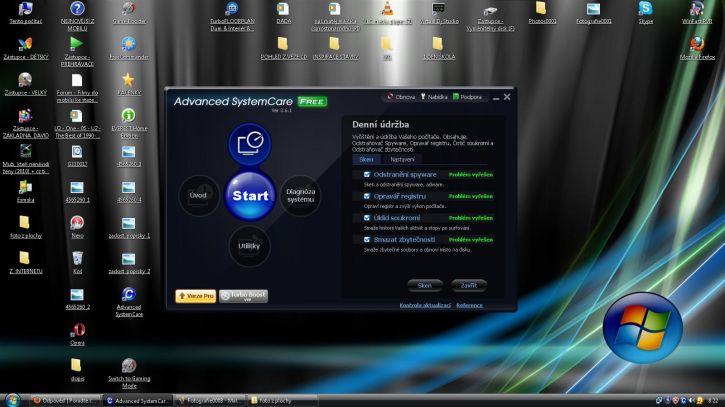Open the Koš recycle bin icon
Image resolution: width=725 pixels, height=407 pixels.
coord(77,263)
